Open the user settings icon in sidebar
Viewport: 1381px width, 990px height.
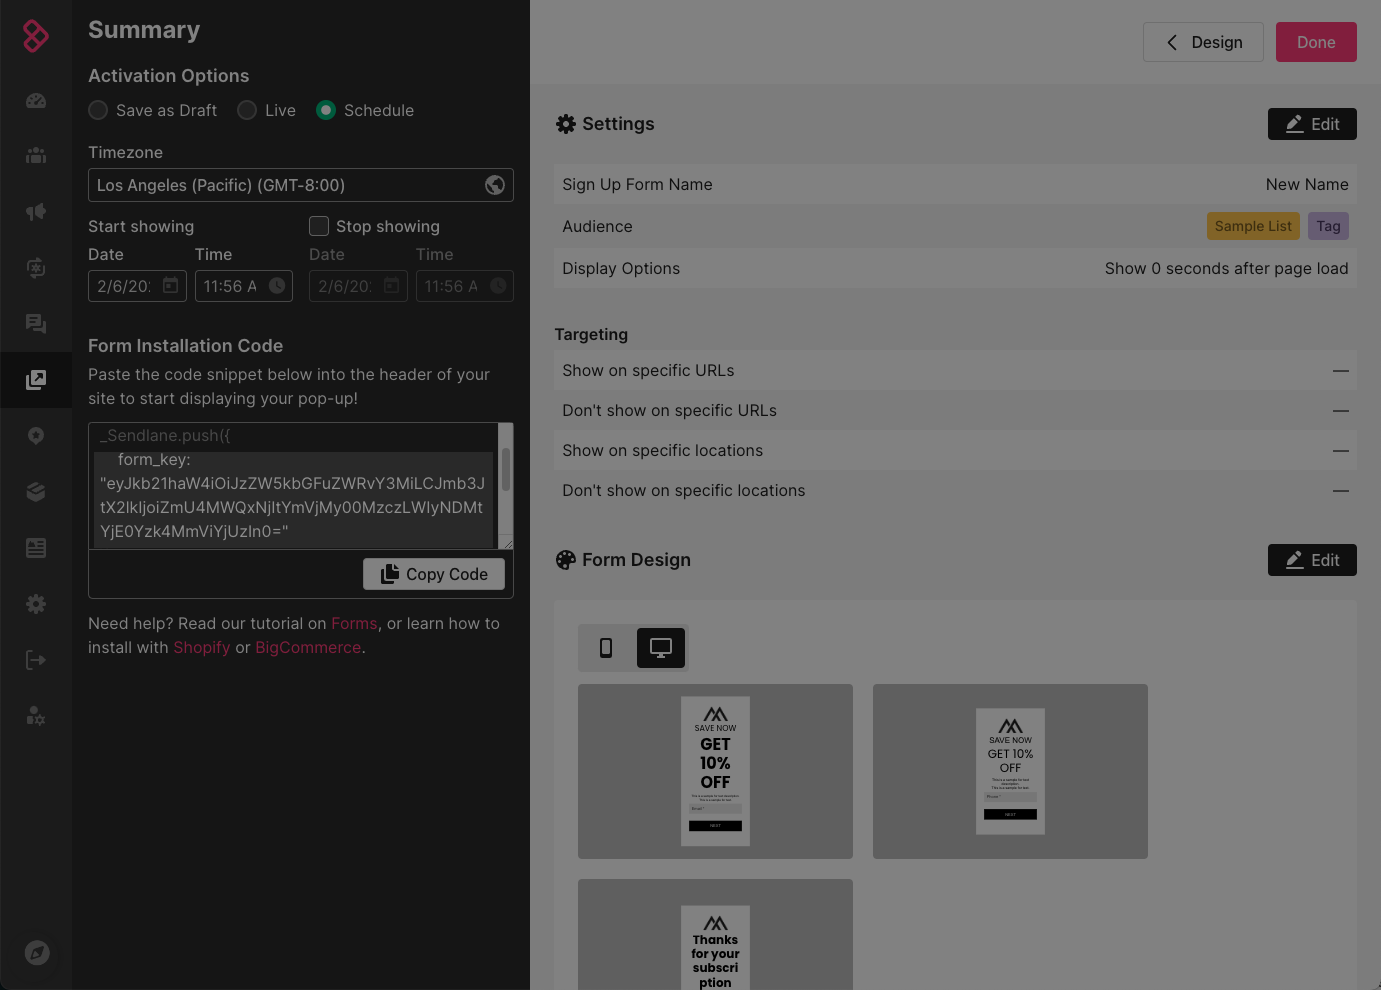tap(36, 716)
